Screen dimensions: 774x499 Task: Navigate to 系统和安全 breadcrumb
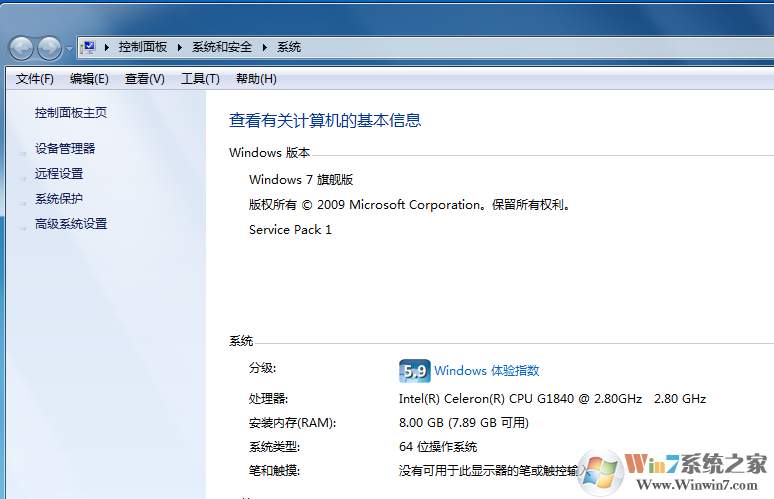click(x=222, y=47)
